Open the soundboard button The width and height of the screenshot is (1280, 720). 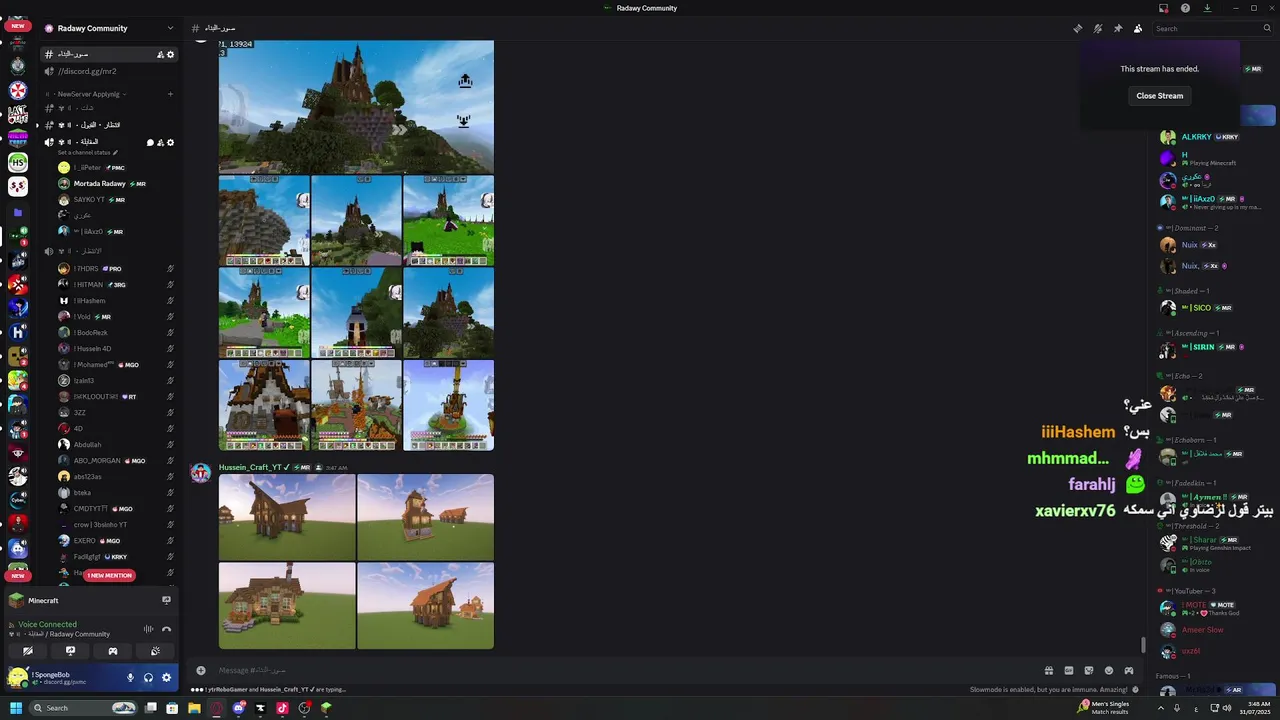155,651
